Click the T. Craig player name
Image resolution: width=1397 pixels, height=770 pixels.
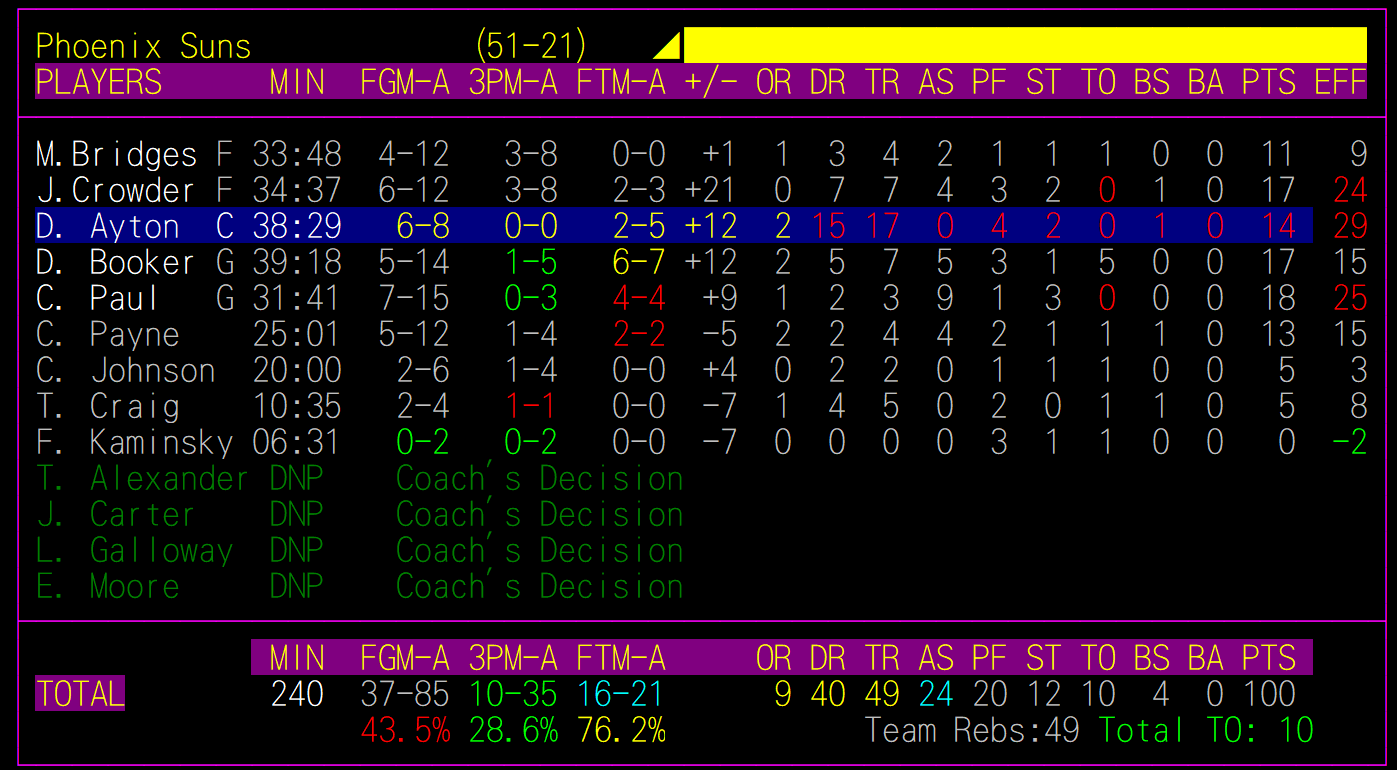click(x=107, y=406)
